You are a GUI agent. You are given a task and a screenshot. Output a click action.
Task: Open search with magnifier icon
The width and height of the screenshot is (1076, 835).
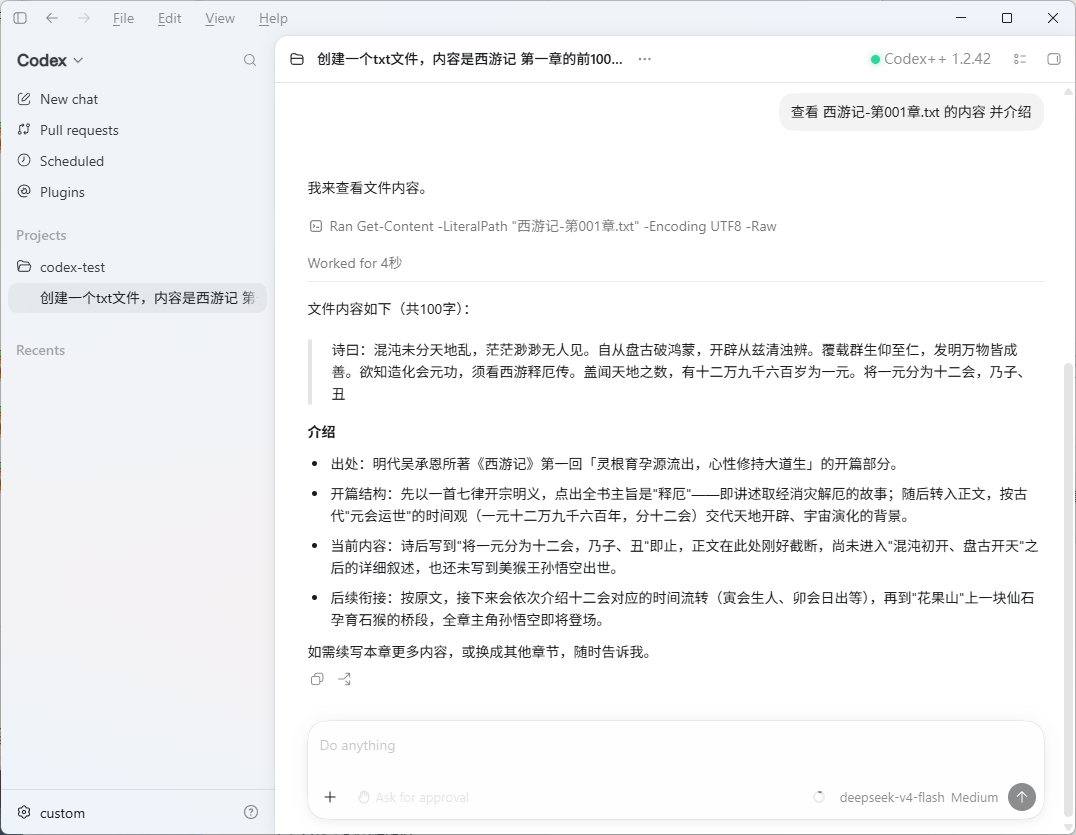(x=250, y=60)
